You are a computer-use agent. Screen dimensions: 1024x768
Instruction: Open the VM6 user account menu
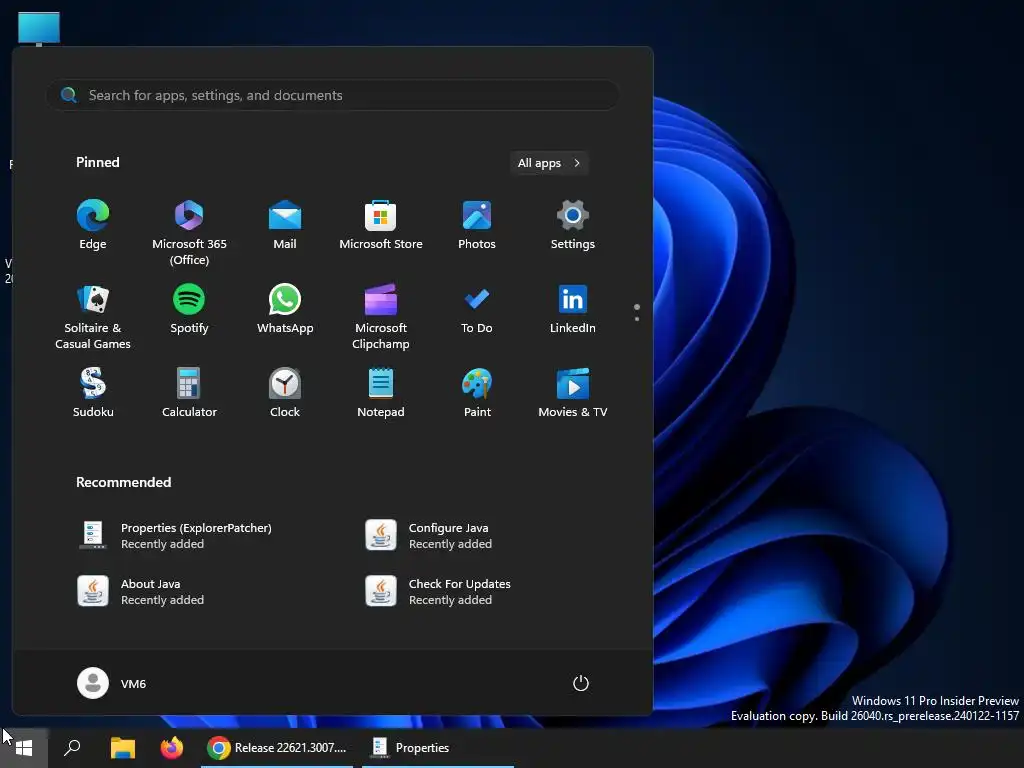112,683
